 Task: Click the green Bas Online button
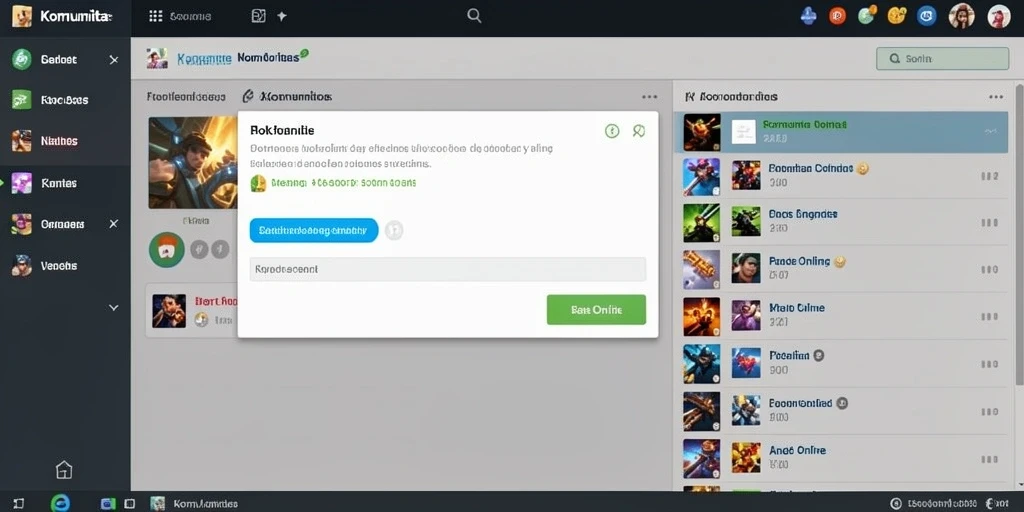596,310
